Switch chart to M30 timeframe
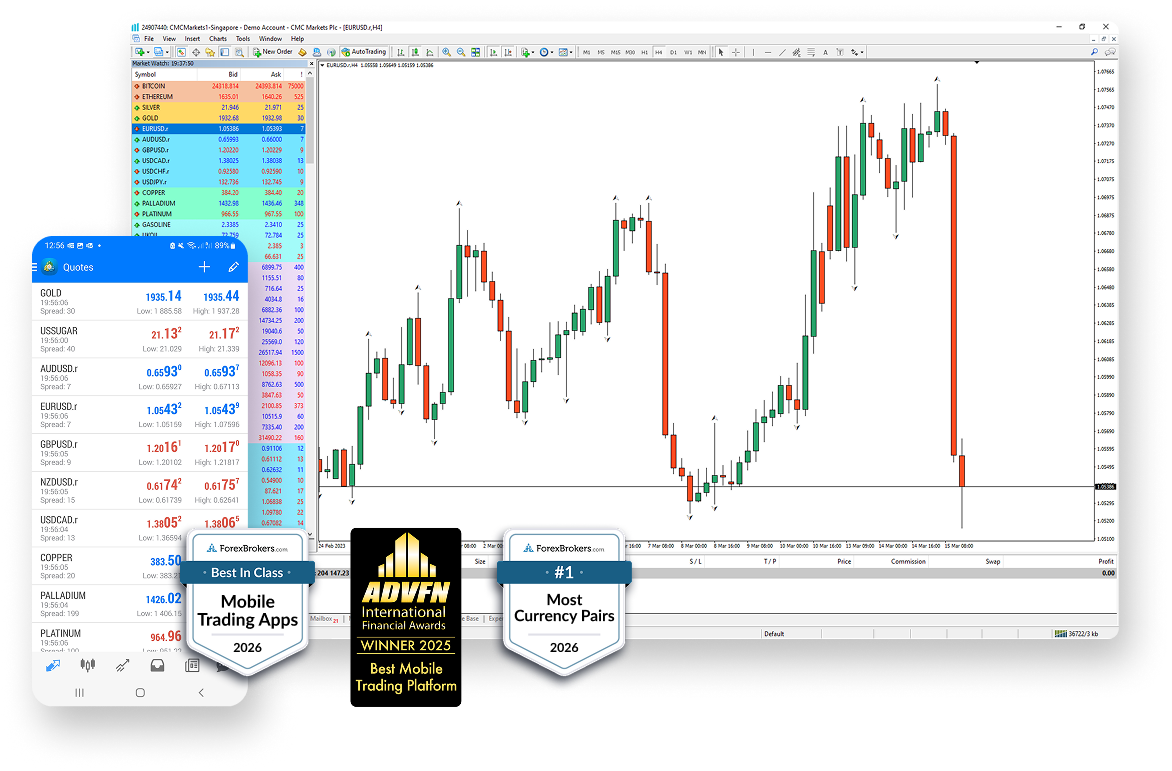This screenshot has width=1172, height=771. coord(630,52)
